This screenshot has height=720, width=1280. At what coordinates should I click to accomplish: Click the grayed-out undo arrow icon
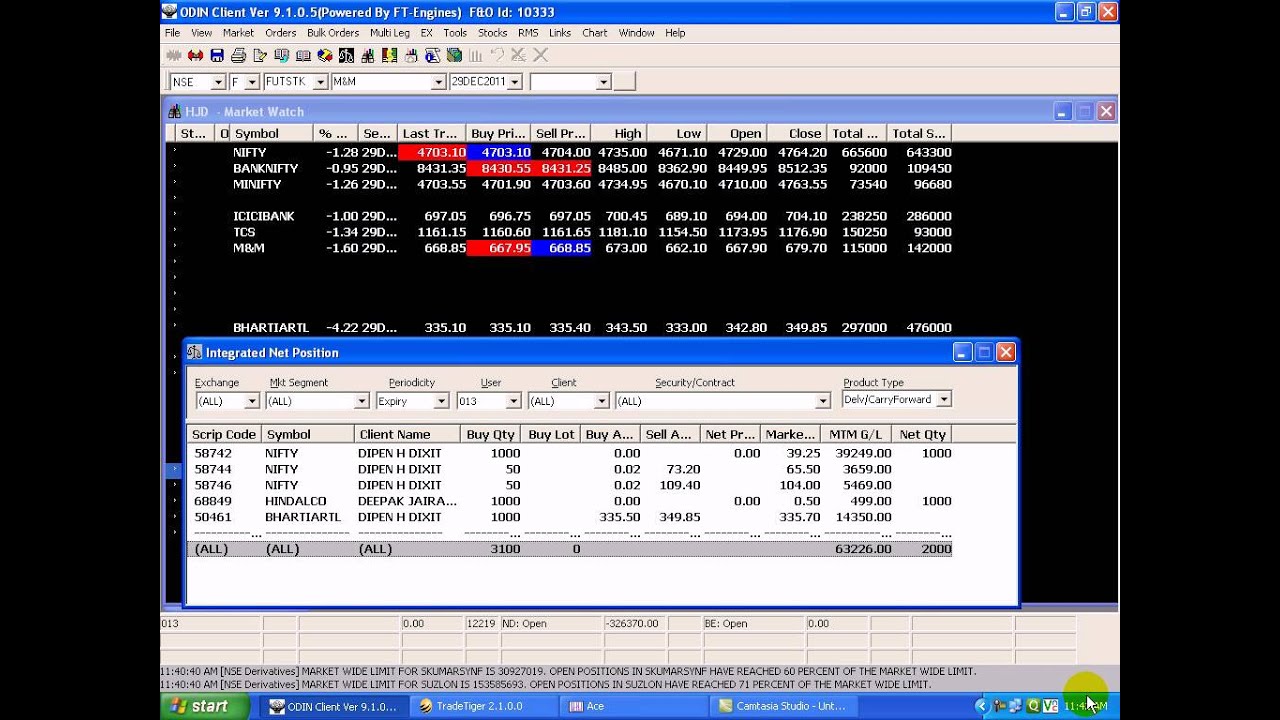click(x=497, y=56)
